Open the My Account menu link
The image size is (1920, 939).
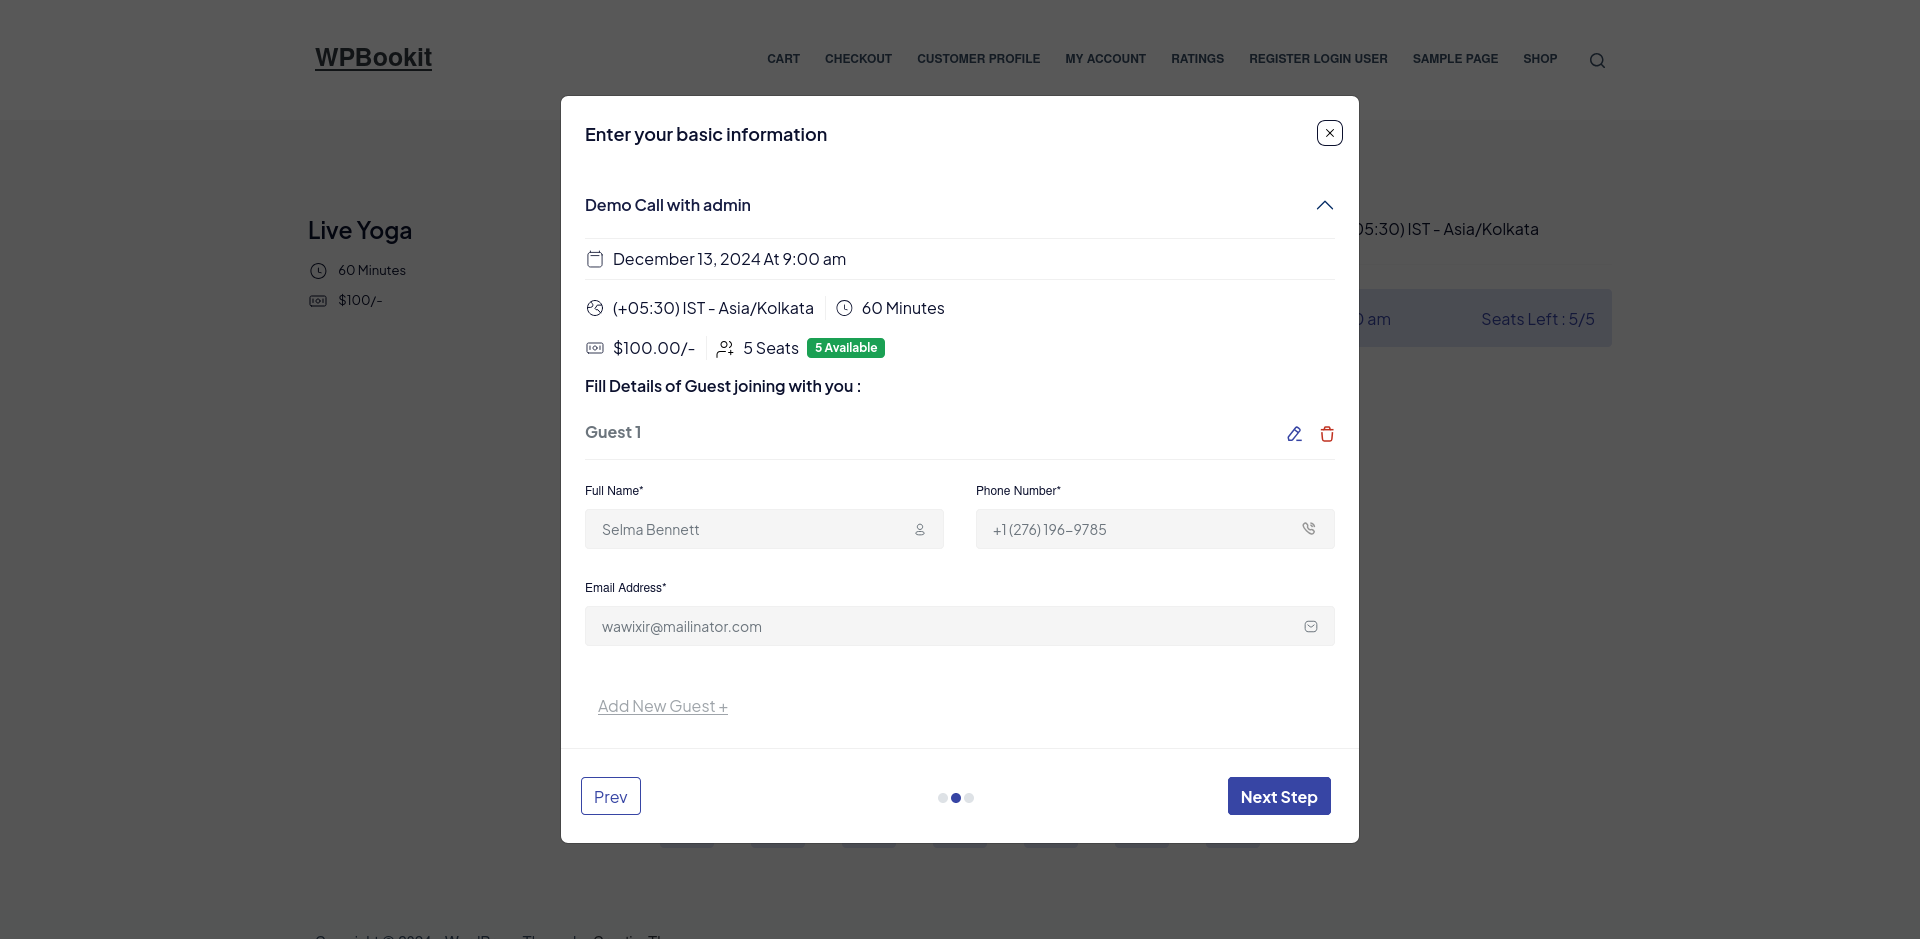1105,59
